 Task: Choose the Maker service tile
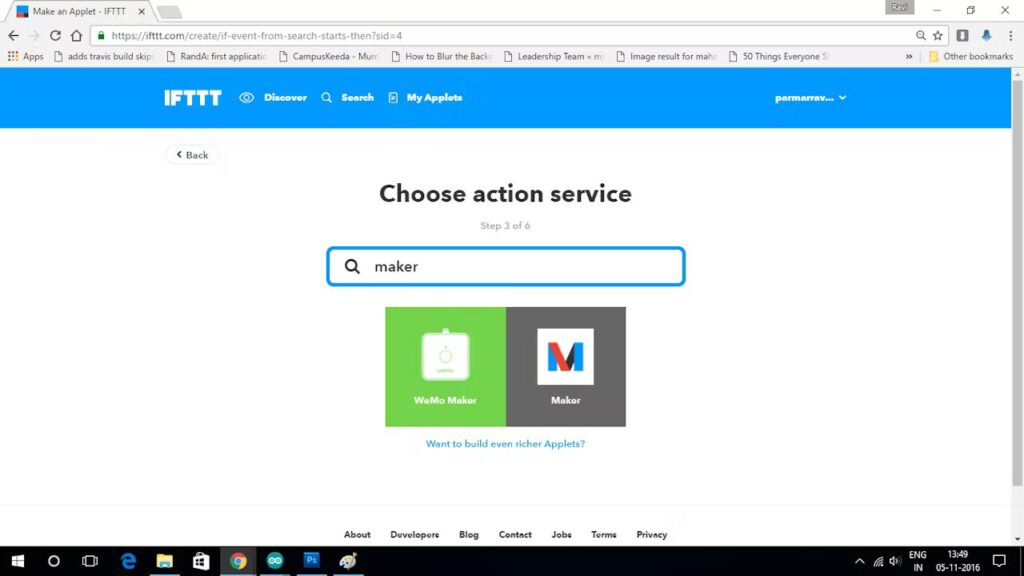click(x=566, y=367)
